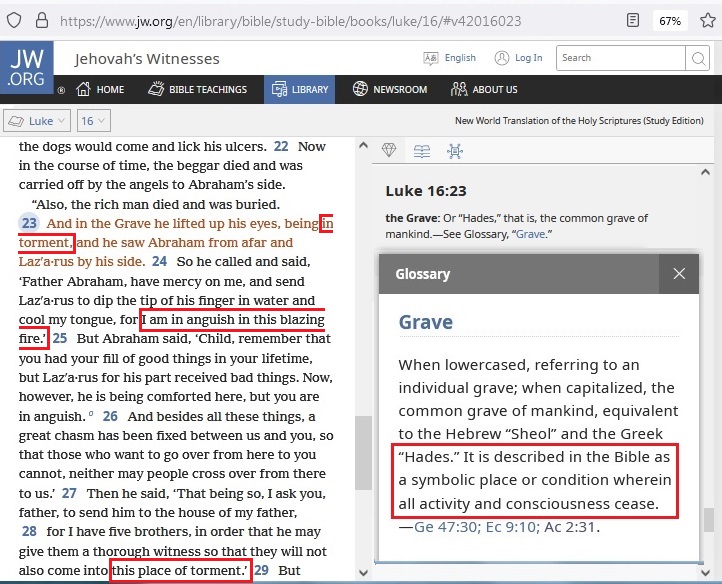The width and height of the screenshot is (722, 584).
Task: Close the Glossary popup
Action: pyautogui.click(x=679, y=274)
